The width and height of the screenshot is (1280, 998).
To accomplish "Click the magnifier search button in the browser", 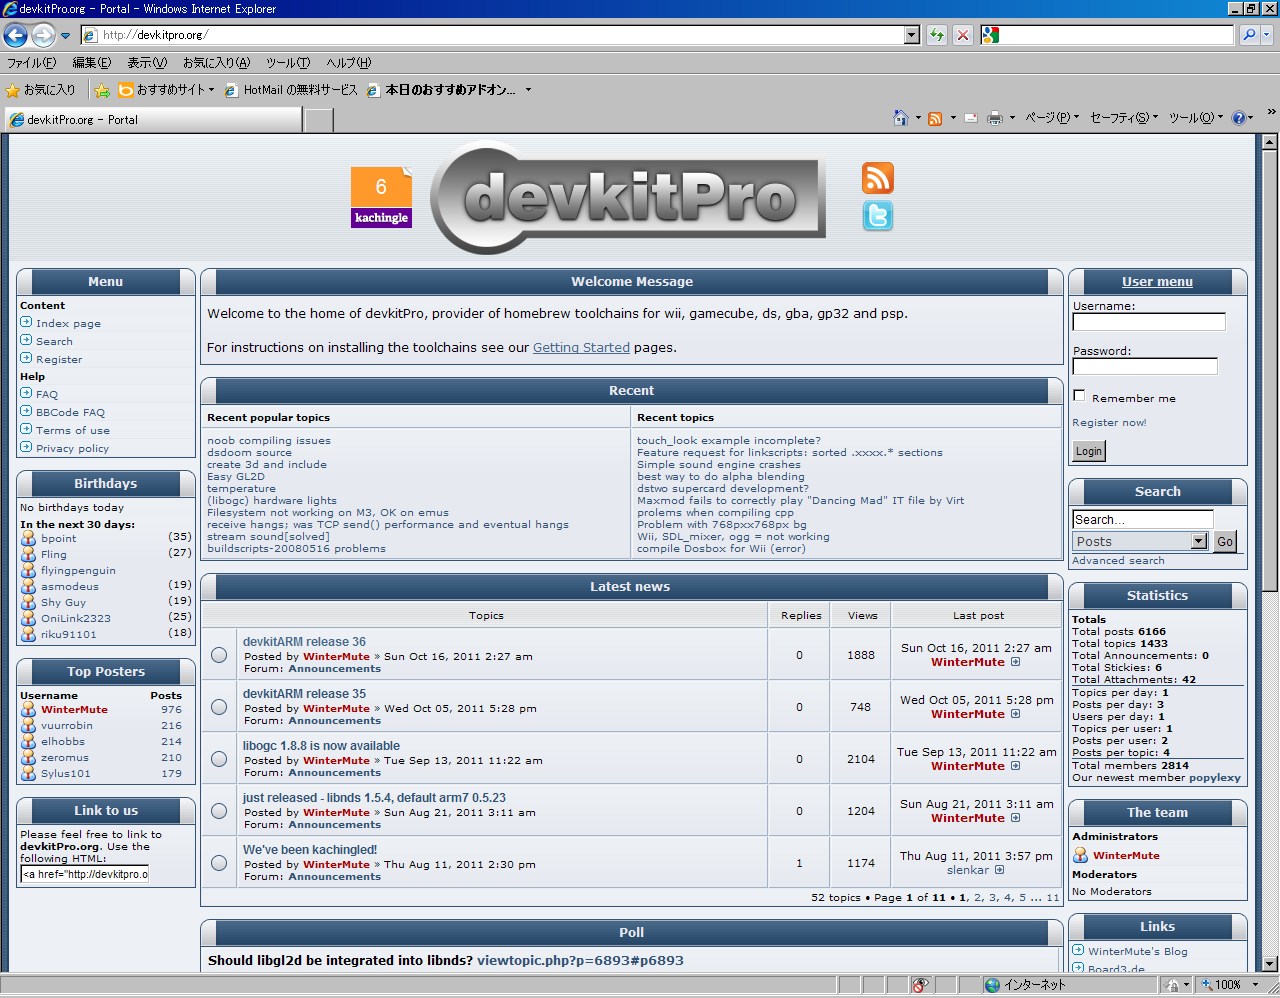I will click(1248, 35).
